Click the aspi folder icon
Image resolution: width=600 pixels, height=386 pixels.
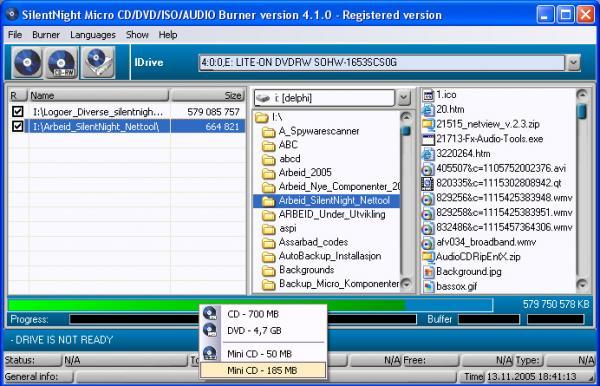tap(269, 228)
